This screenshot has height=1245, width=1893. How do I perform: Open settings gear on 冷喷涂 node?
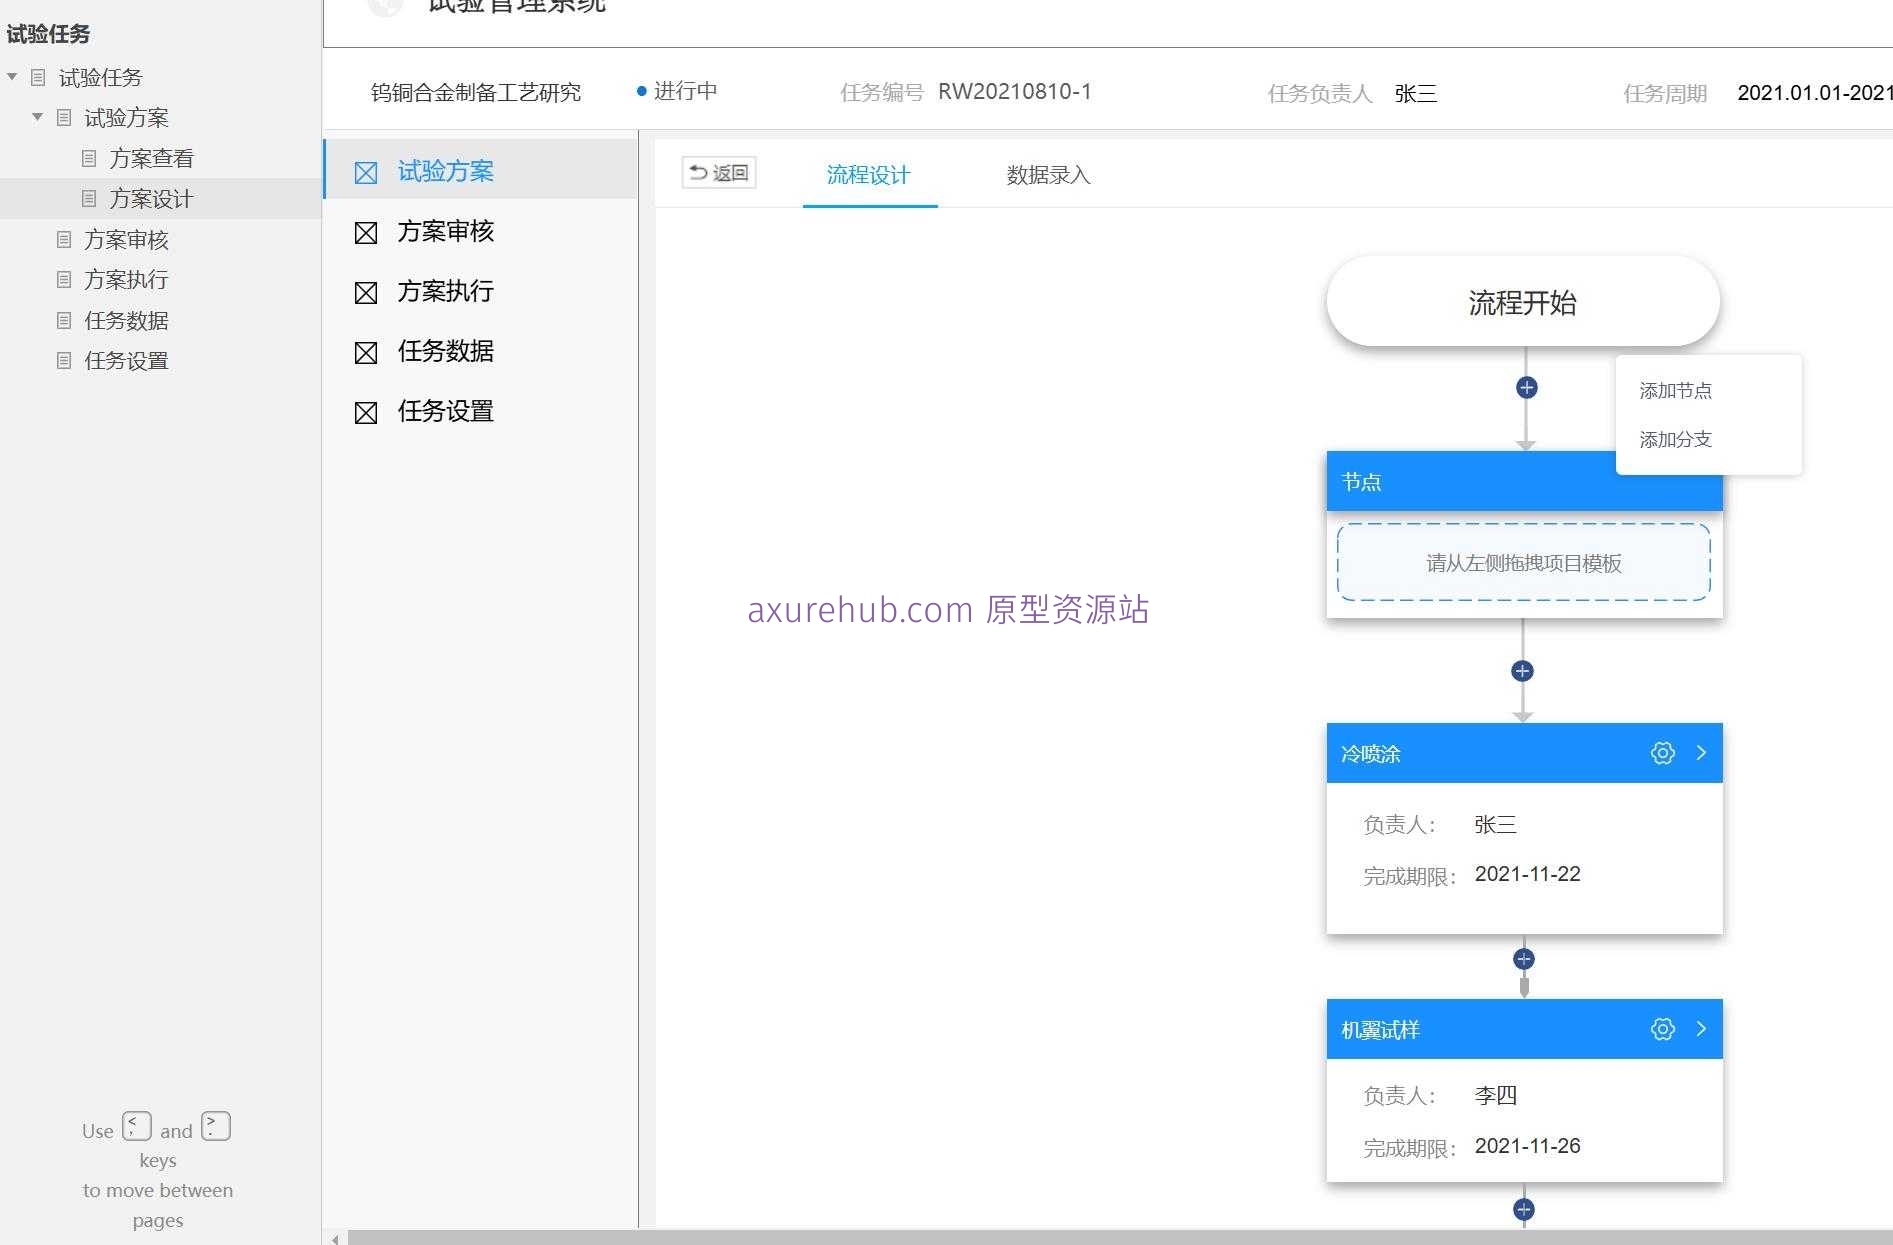[1662, 753]
